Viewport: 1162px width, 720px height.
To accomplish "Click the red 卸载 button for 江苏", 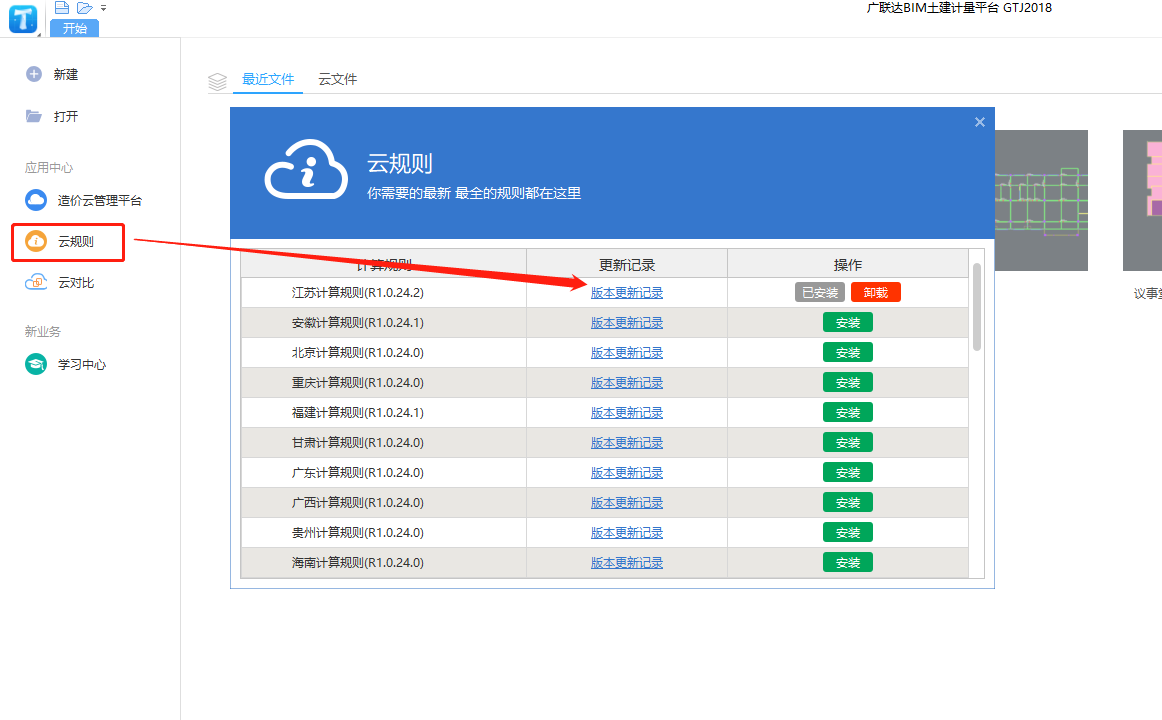I will [876, 293].
